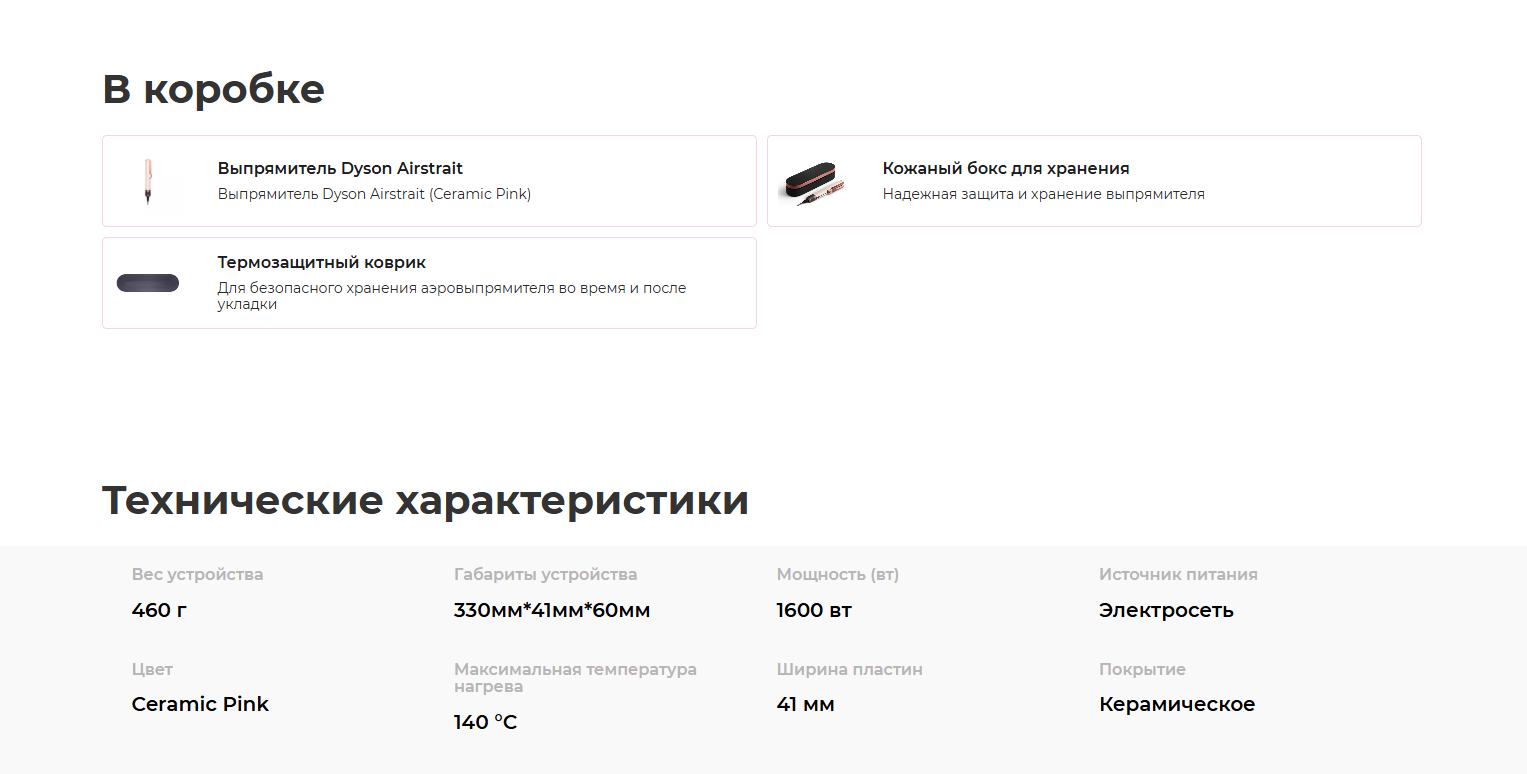Click the '(Ceramic Pink)' straightener description text
This screenshot has width=1527, height=774.
[x=374, y=194]
